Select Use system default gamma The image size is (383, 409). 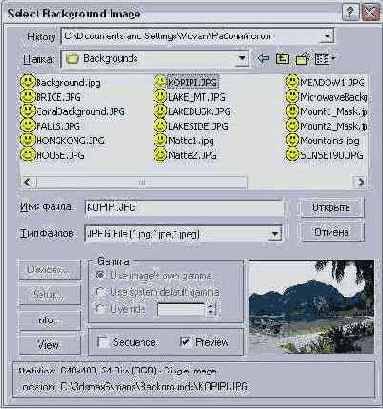pyautogui.click(x=100, y=292)
